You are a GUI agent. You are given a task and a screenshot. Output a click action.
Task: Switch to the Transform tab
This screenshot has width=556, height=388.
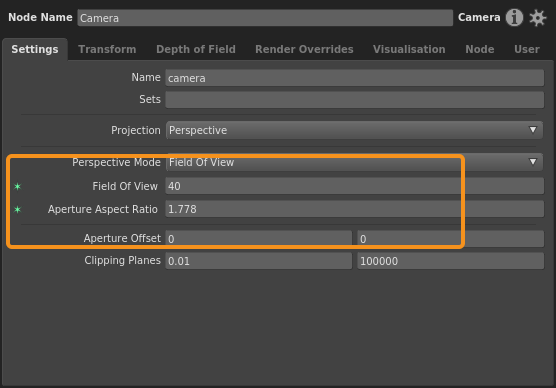(107, 49)
